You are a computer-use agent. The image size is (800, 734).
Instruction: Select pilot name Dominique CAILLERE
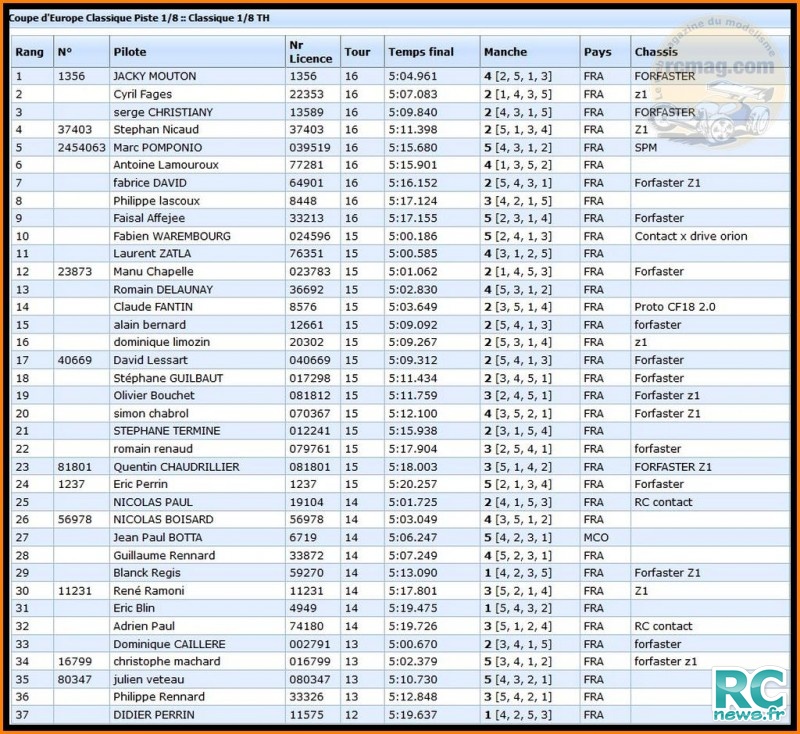point(169,645)
